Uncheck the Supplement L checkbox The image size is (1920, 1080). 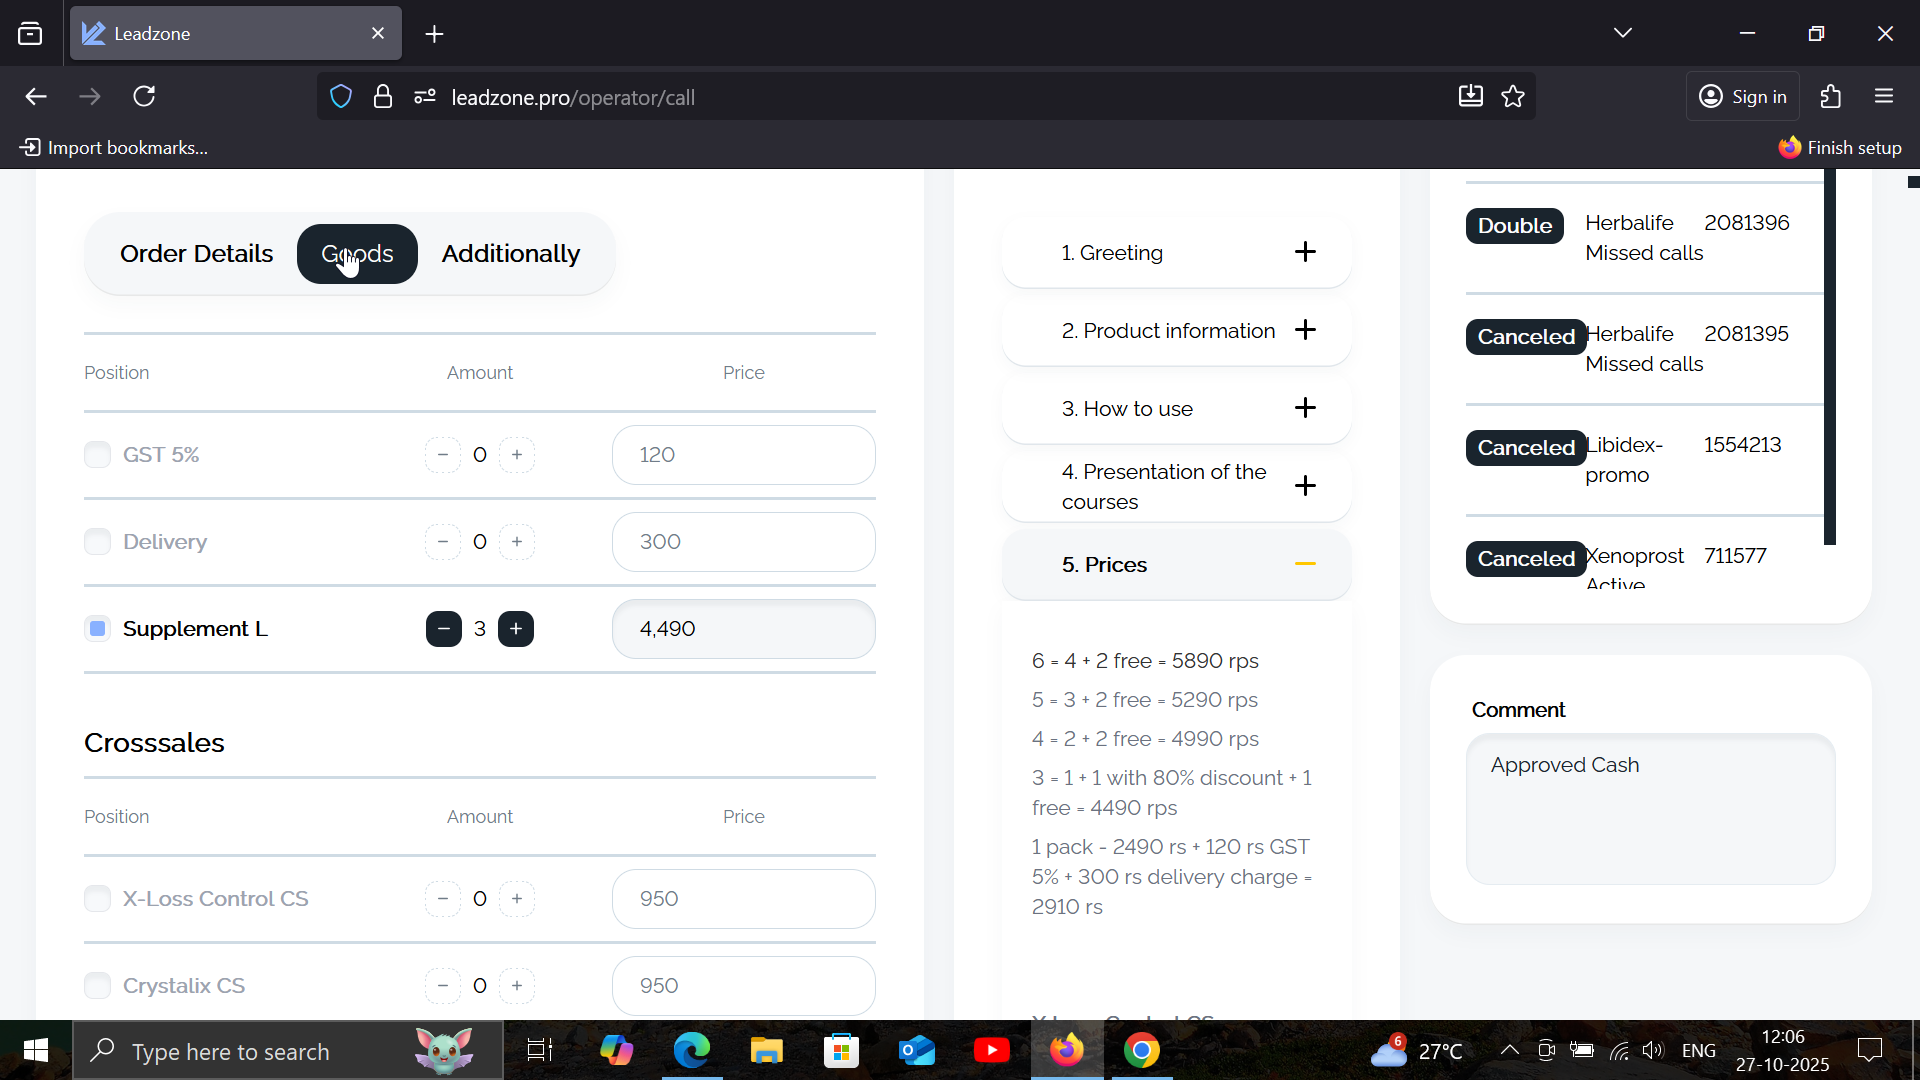tap(97, 629)
